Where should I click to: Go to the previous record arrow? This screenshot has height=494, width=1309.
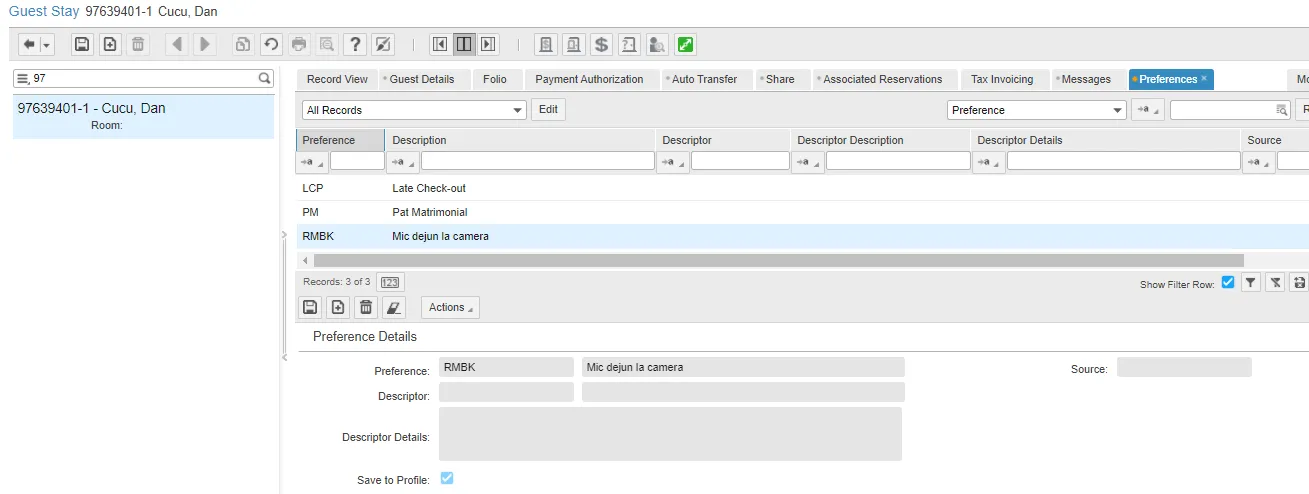(176, 44)
